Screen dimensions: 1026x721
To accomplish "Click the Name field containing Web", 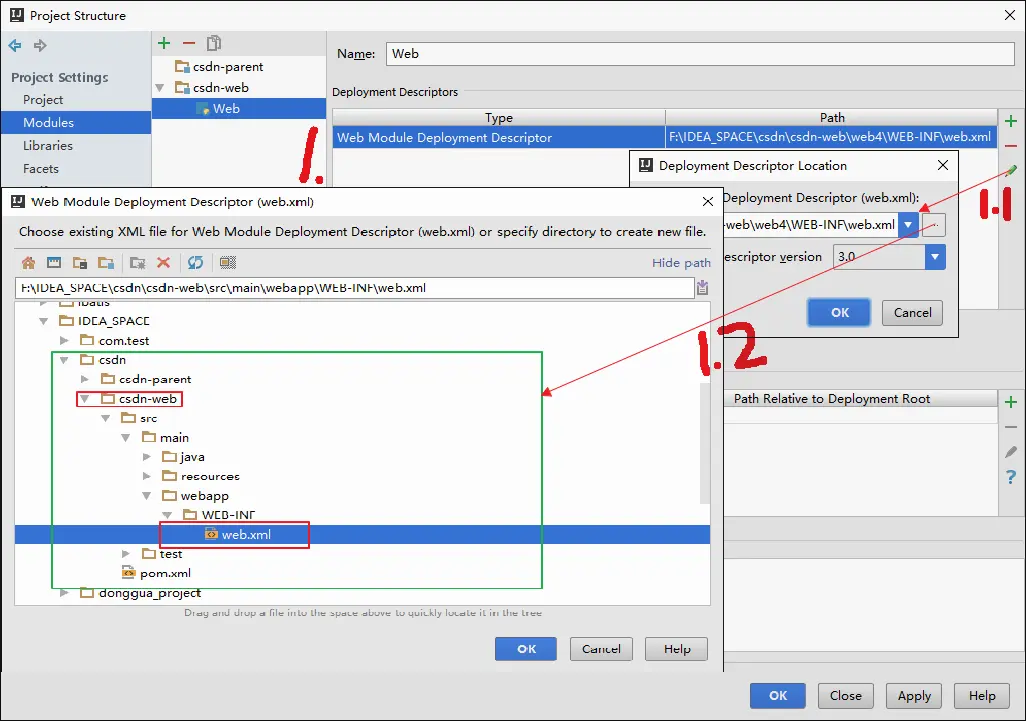I will point(700,54).
